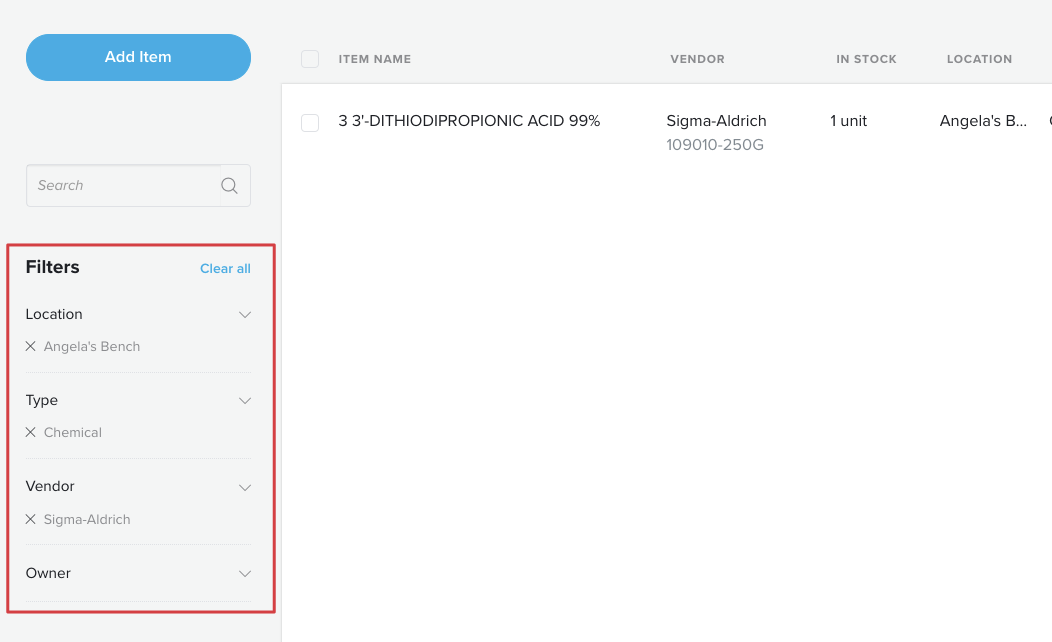The width and height of the screenshot is (1052, 642).
Task: Expand the Type filter chevron
Action: 245,401
